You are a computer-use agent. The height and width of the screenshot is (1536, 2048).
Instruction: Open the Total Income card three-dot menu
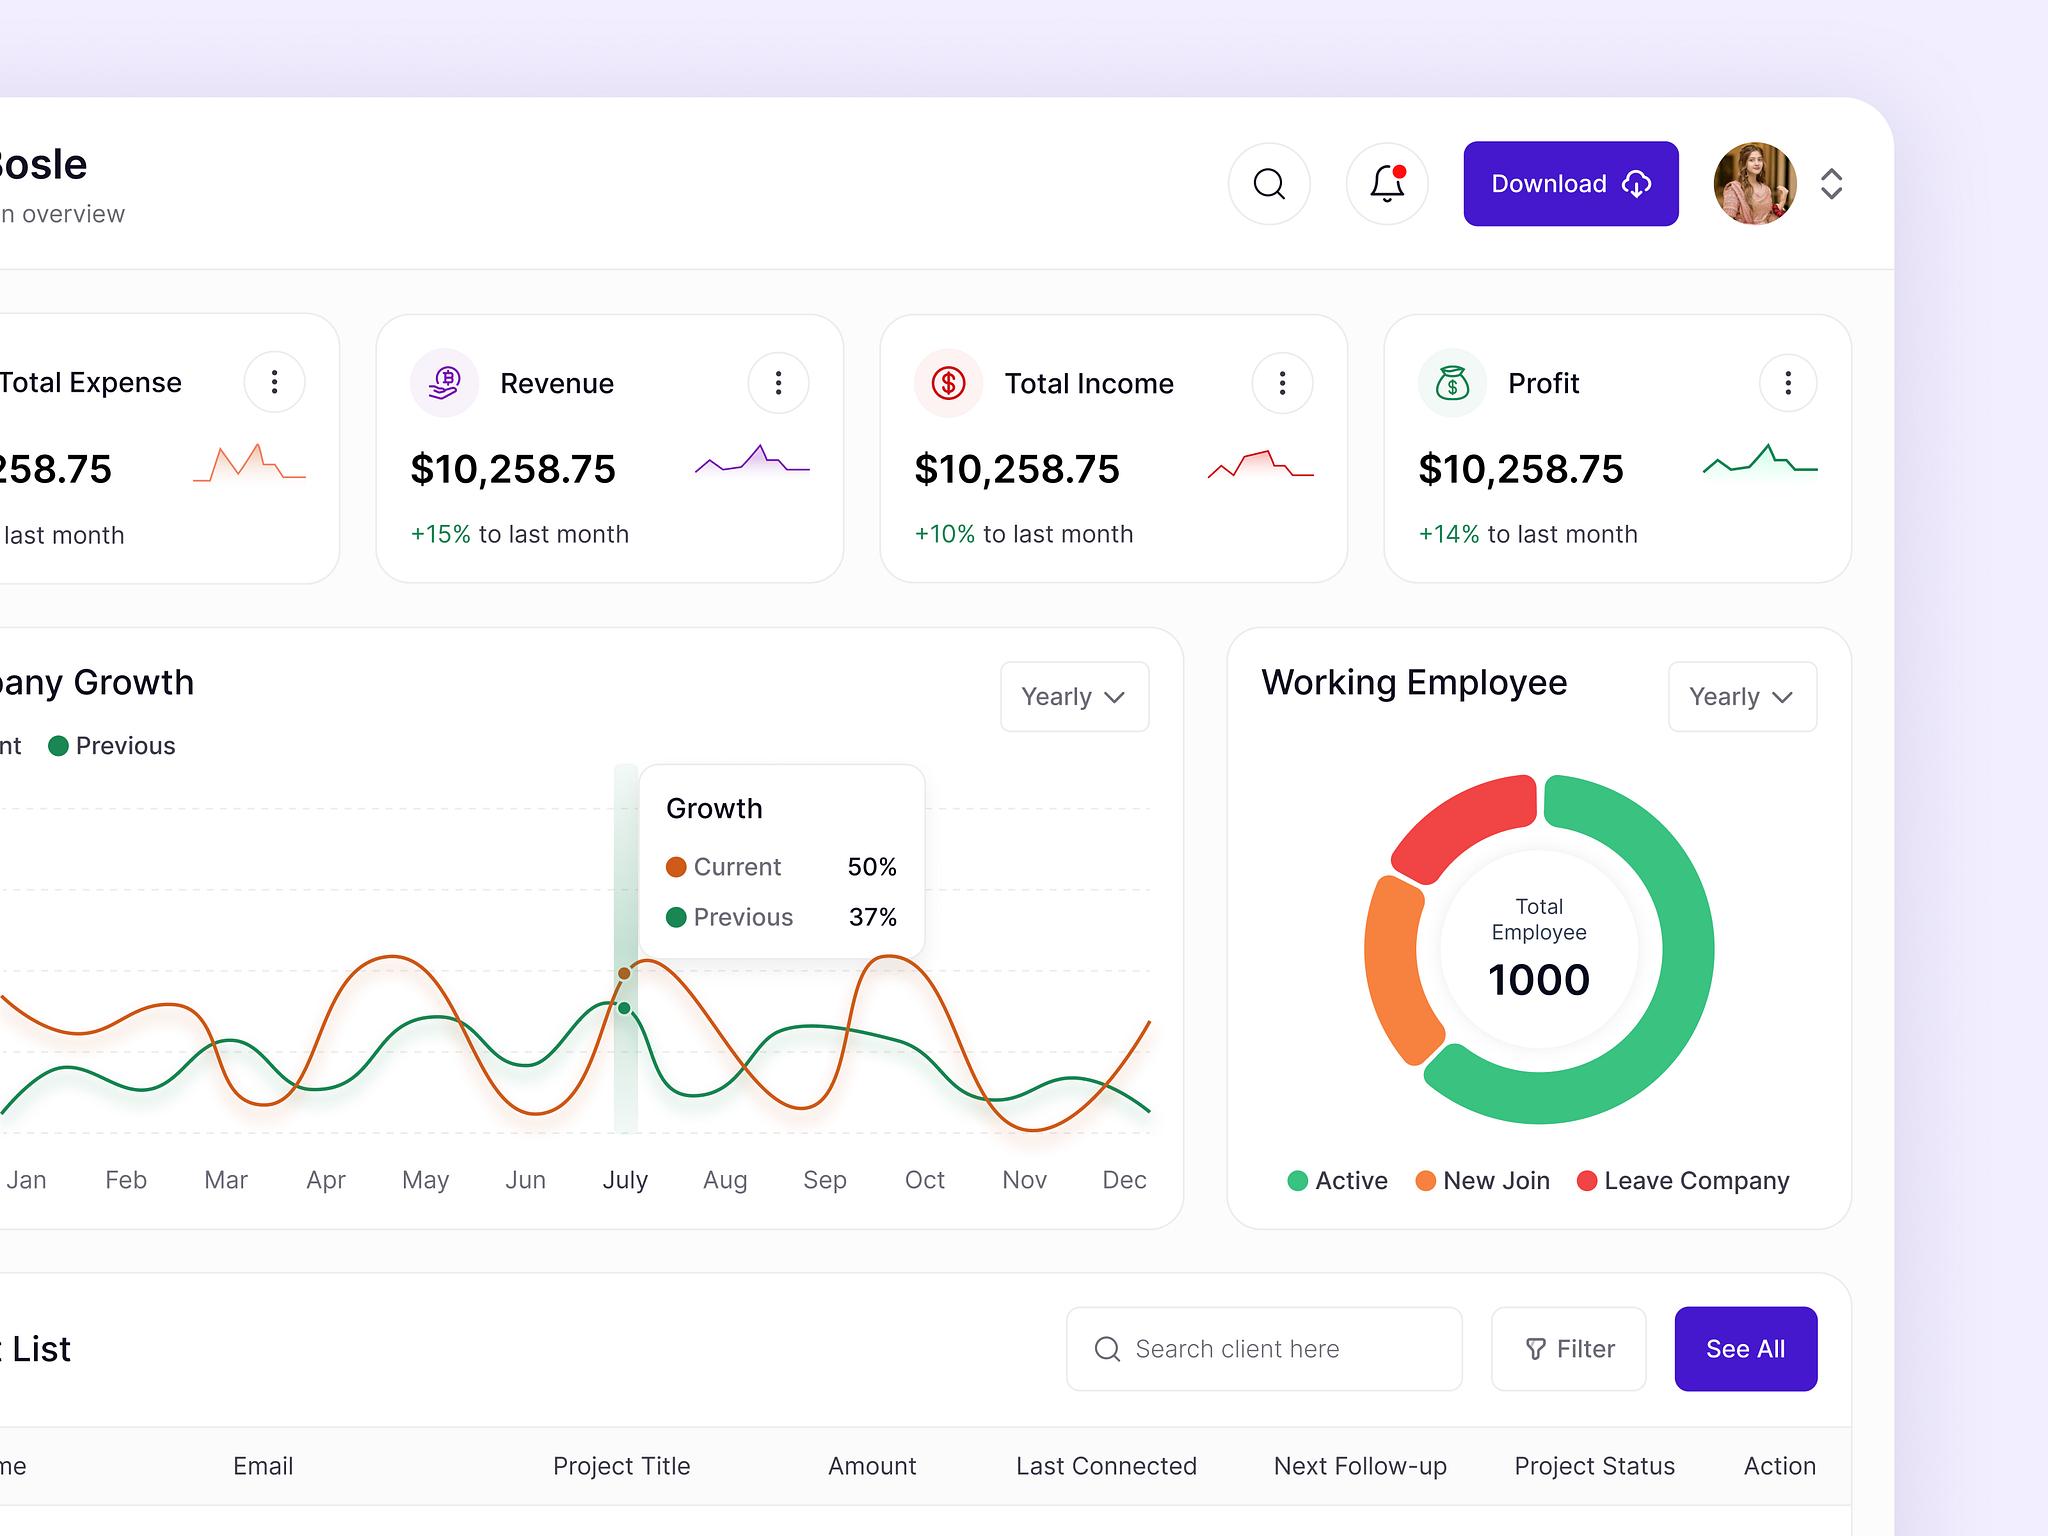point(1282,383)
